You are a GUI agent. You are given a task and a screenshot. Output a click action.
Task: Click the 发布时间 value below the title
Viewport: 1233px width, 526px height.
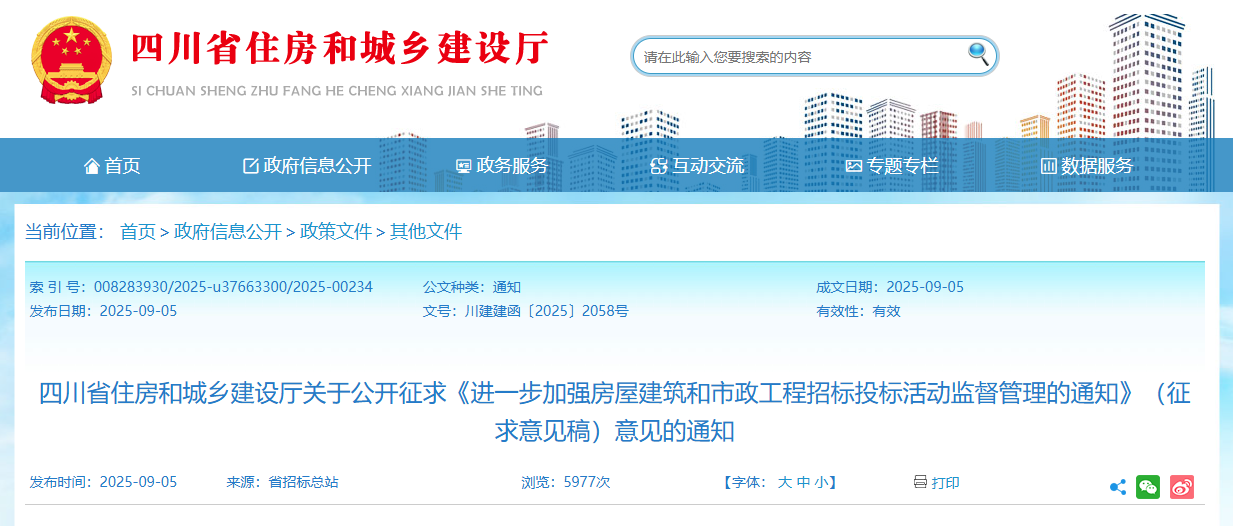coord(138,482)
